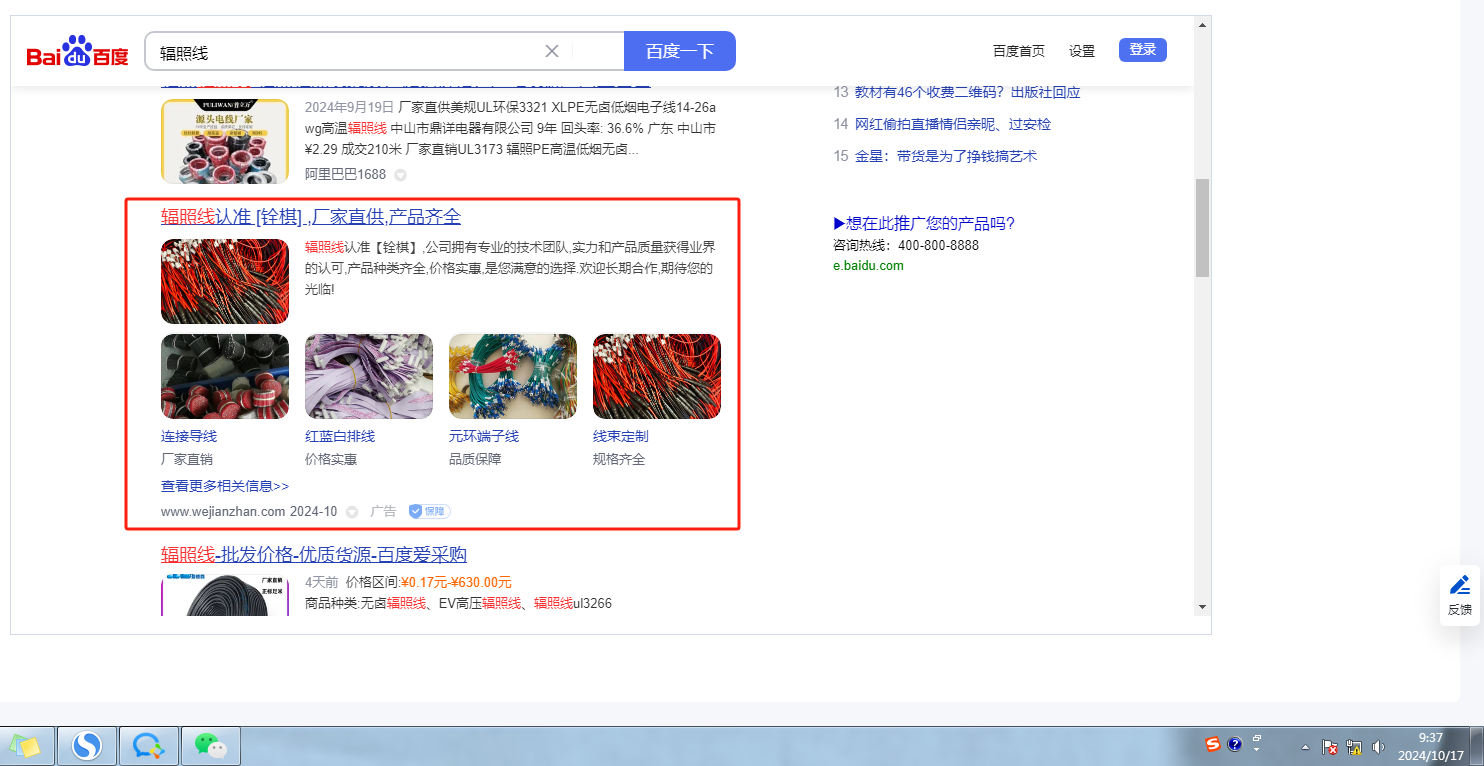This screenshot has height=766, width=1484.
Task: Open the 辐照线-批发价格-优质货源-百度爱采购 result
Action: point(314,555)
